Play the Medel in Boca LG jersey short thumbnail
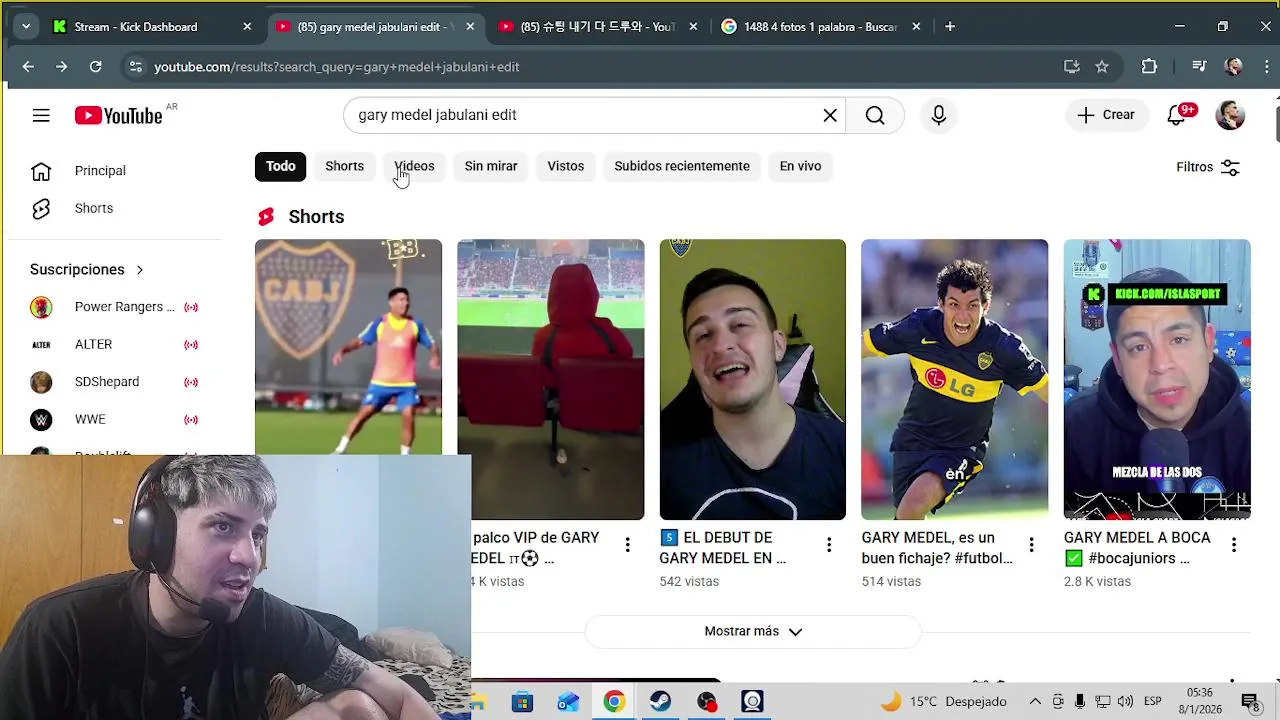 [955, 380]
